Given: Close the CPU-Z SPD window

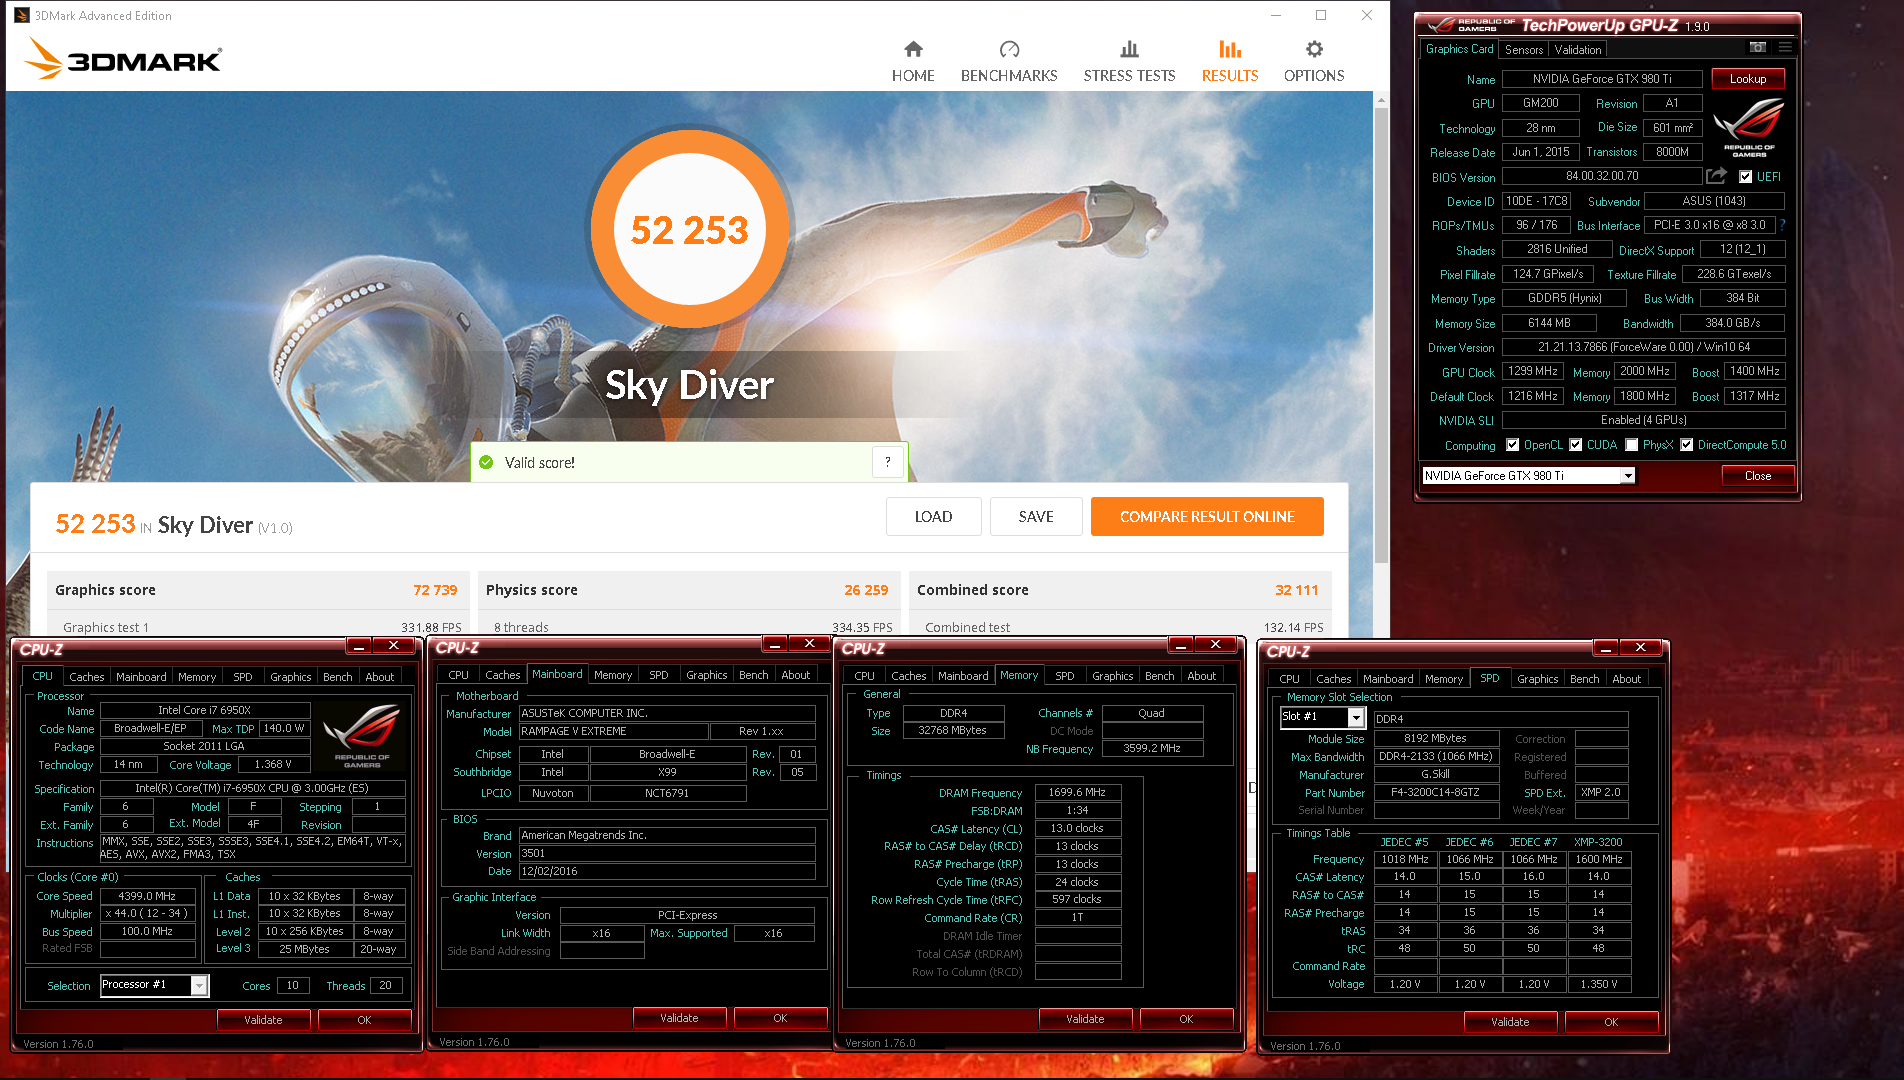Looking at the screenshot, I should [1640, 647].
